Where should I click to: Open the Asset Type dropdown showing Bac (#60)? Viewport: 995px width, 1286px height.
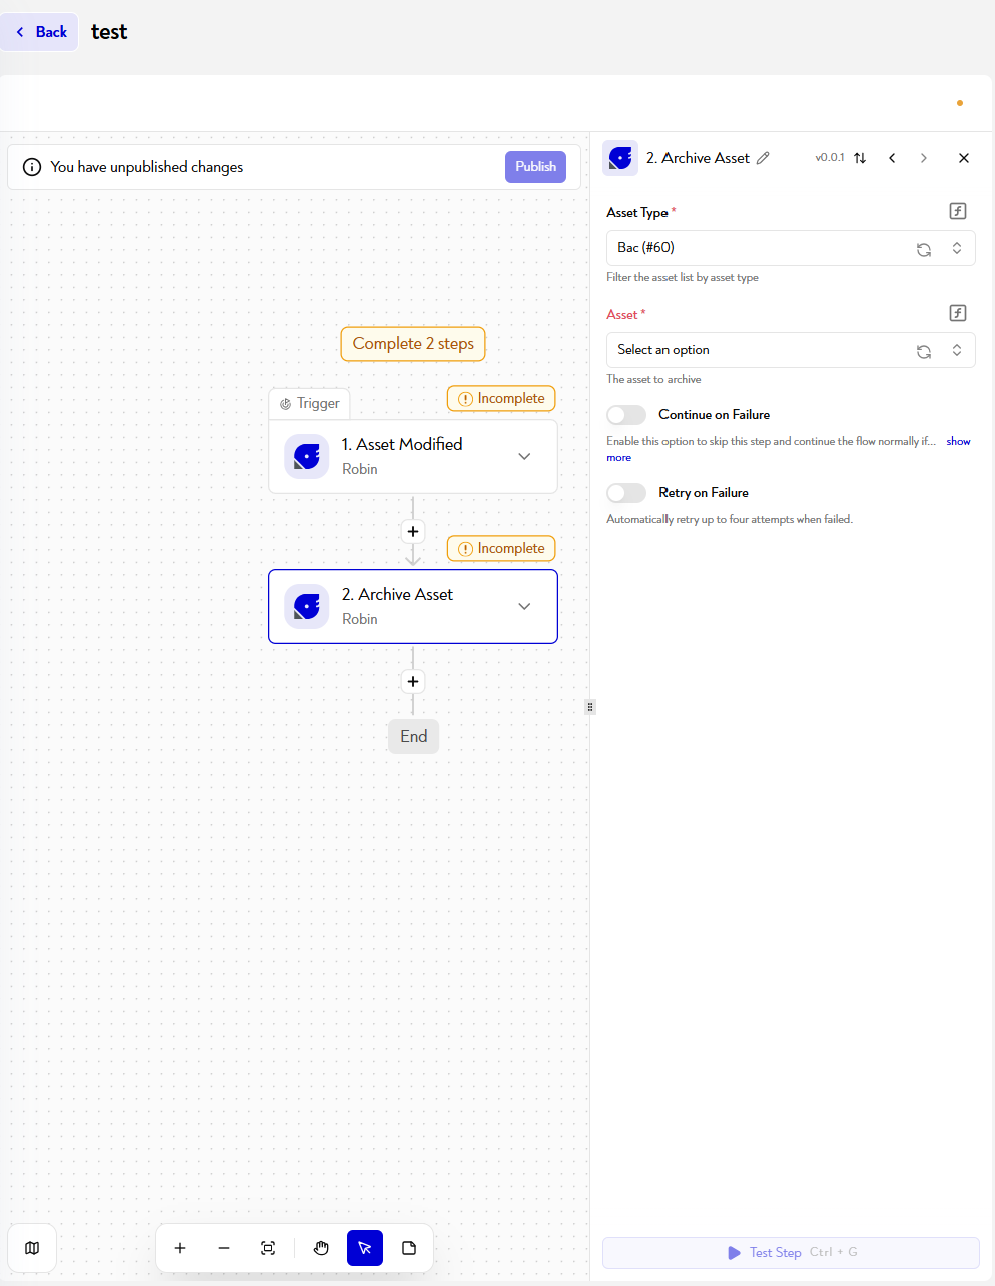[790, 248]
